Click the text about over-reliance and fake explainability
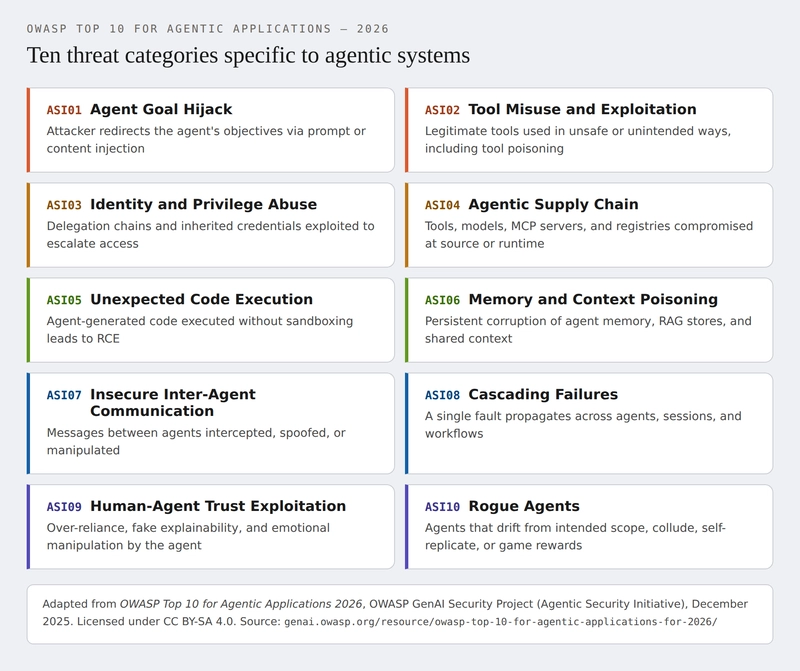The image size is (800, 671). [x=188, y=536]
